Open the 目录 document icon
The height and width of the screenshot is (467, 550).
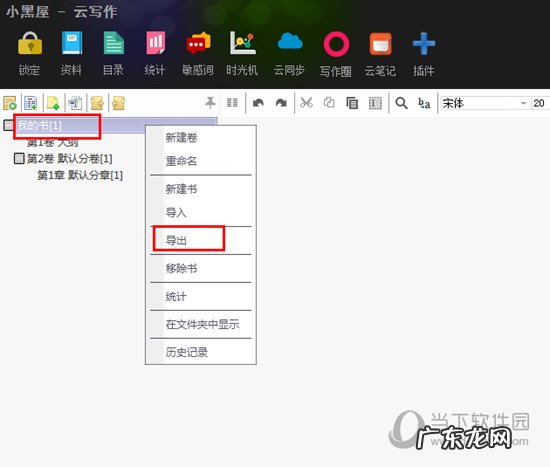click(114, 43)
